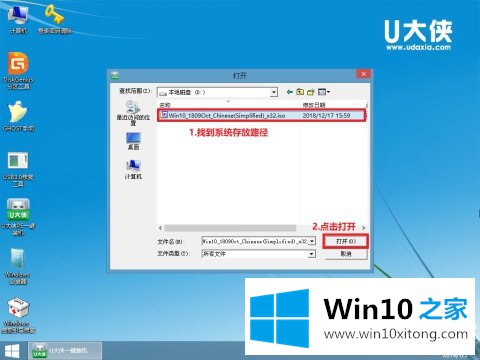This screenshot has height=360, width=480.
Task: Click the Cancel (取消) button
Action: click(346, 254)
